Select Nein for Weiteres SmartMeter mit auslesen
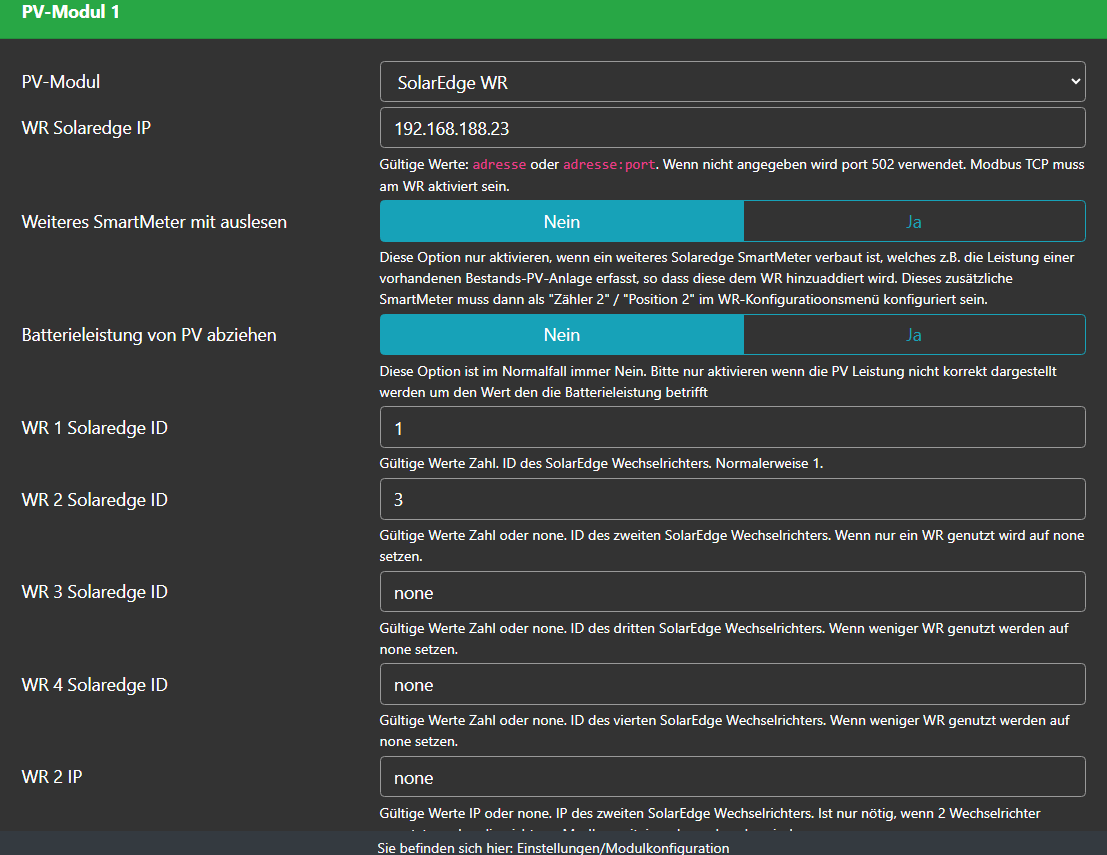This screenshot has height=855, width=1107. [x=561, y=222]
